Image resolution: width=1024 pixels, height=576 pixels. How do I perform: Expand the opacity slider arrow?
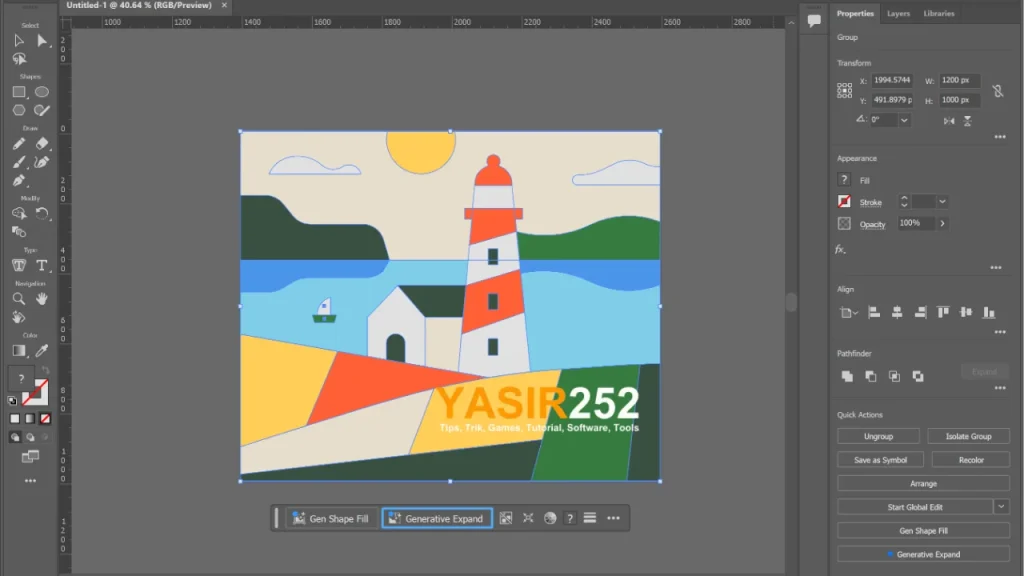pos(942,223)
